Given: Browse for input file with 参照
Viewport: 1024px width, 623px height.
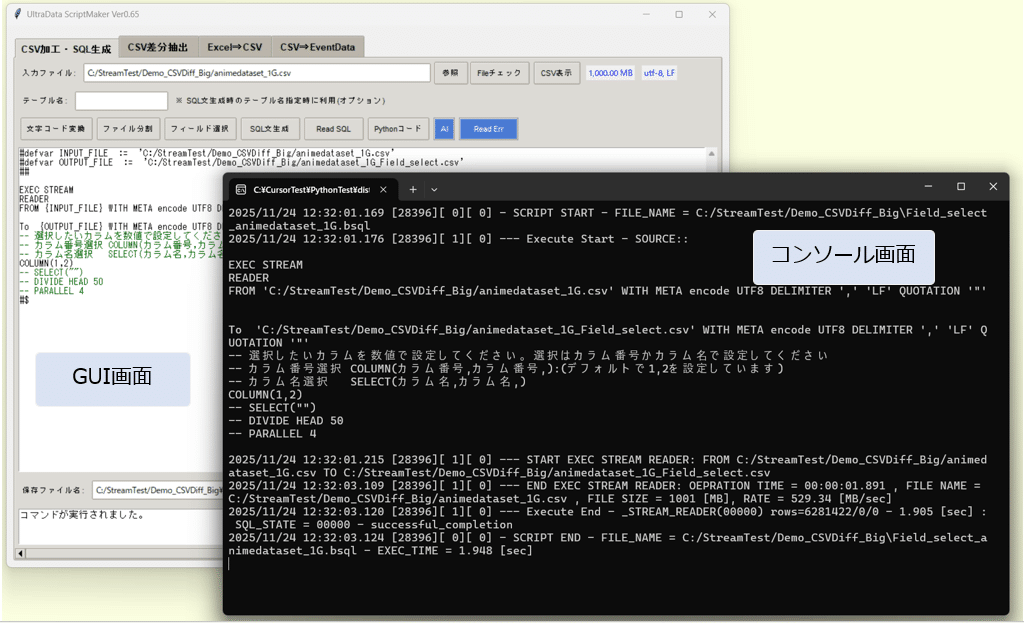Looking at the screenshot, I should [452, 72].
